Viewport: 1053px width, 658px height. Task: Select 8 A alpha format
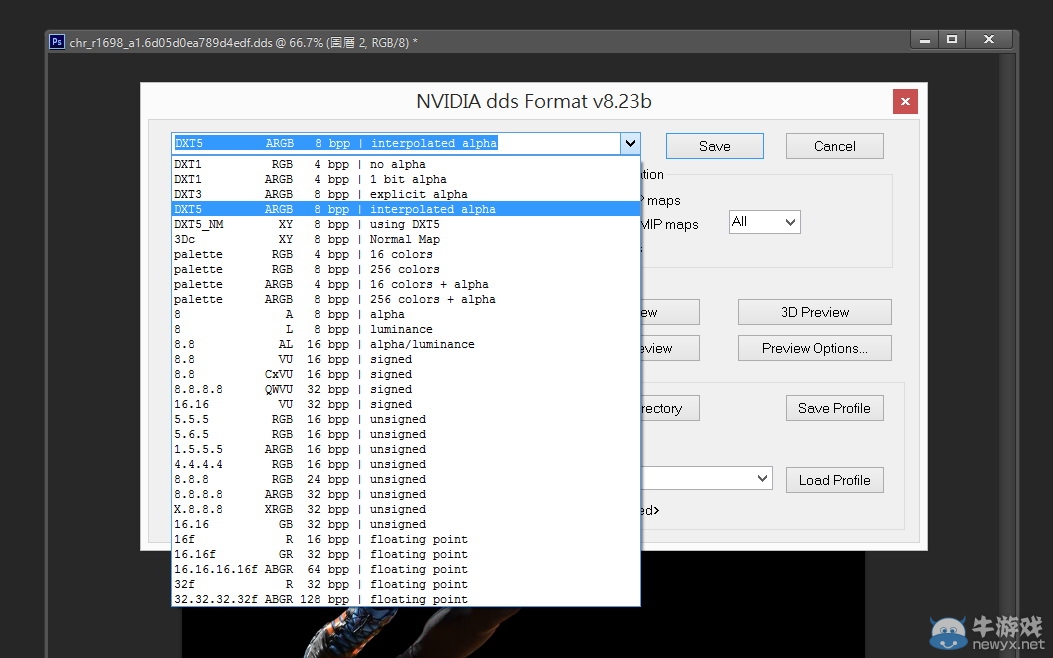[406, 314]
